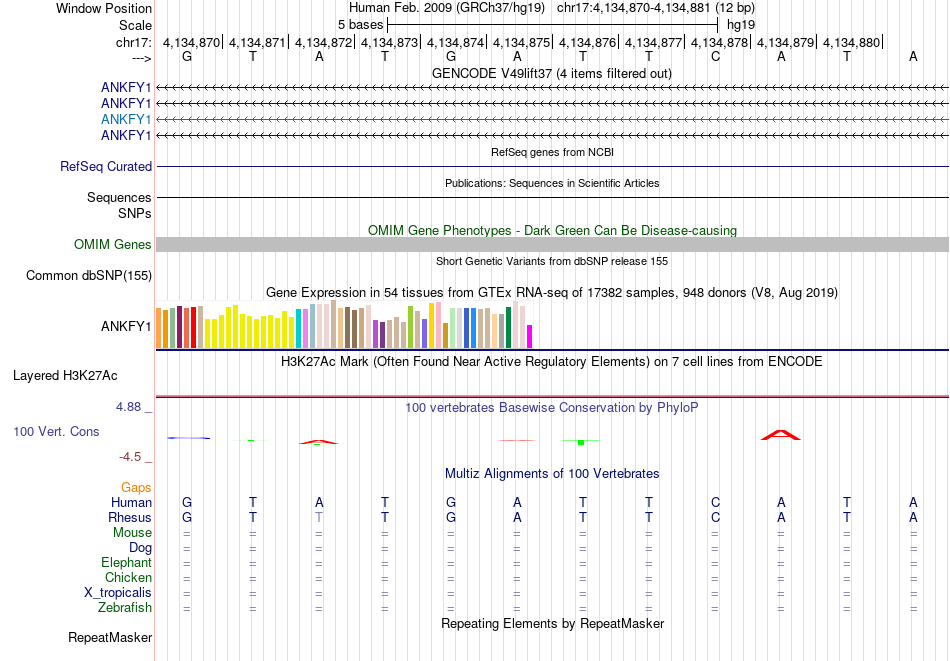Image resolution: width=950 pixels, height=661 pixels.
Task: Click the Elephant species row label
Action: click(127, 563)
